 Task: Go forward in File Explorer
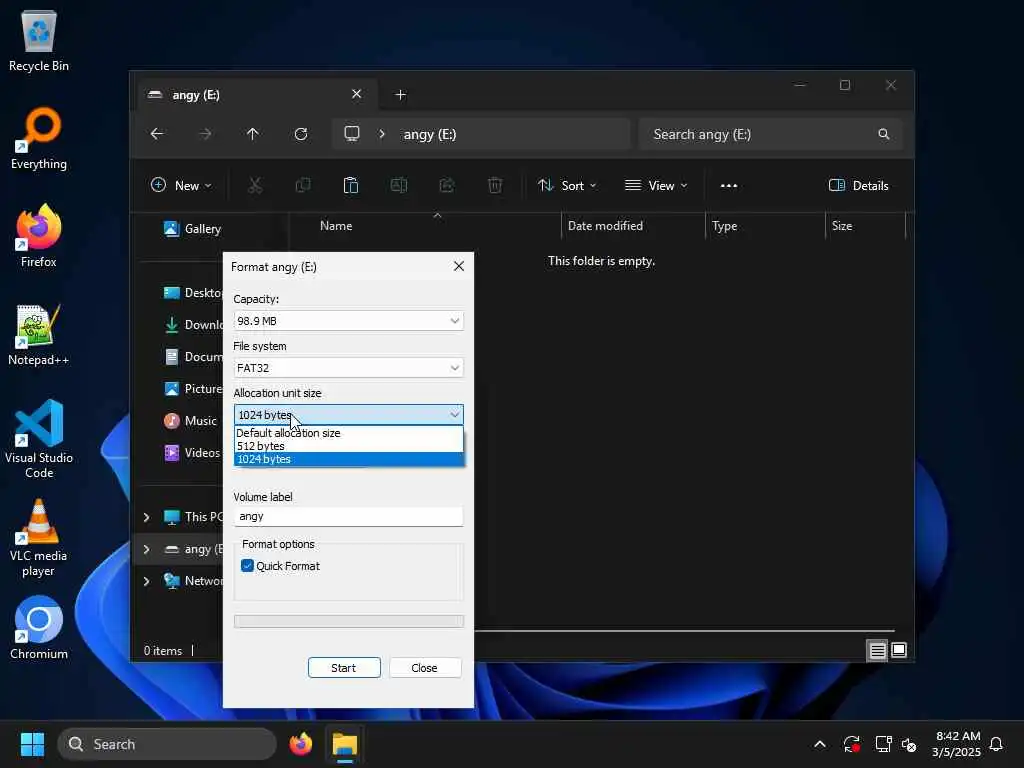point(205,134)
